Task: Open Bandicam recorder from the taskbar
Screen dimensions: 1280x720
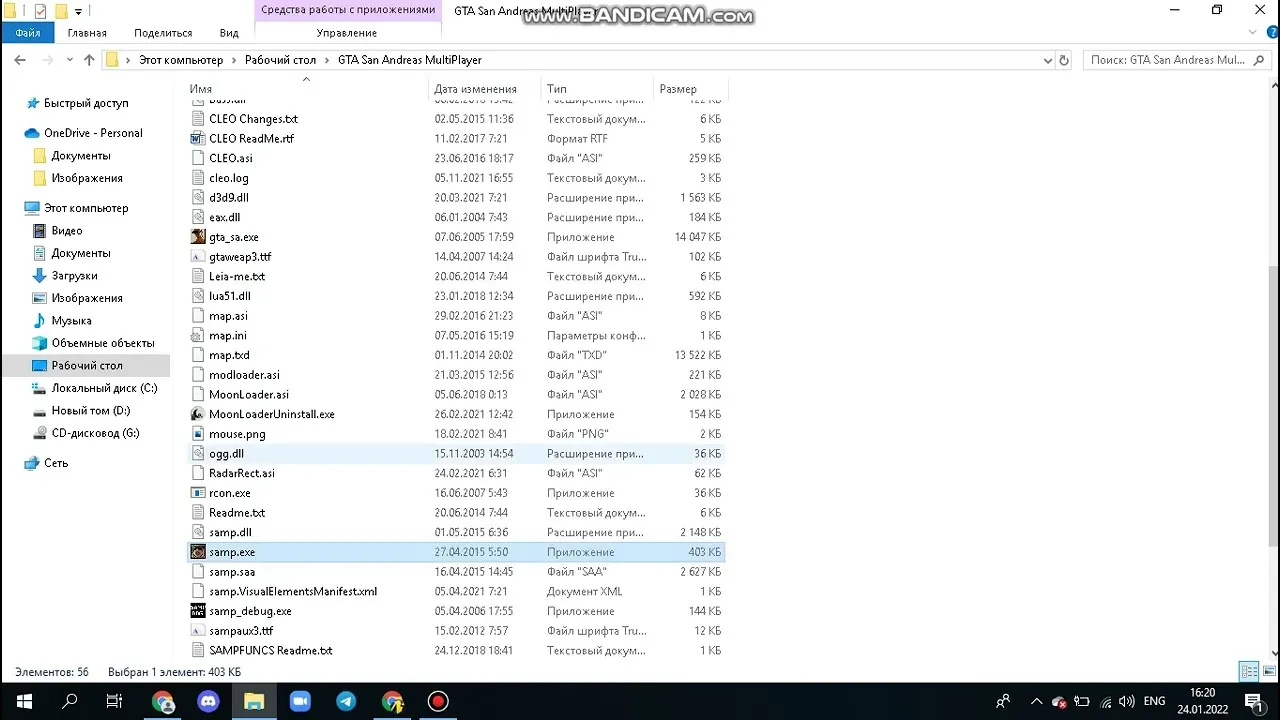Action: pos(438,701)
